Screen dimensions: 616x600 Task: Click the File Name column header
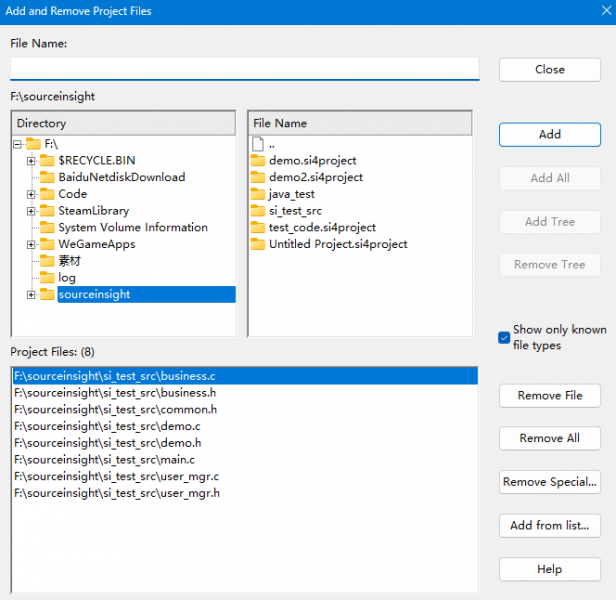coord(360,123)
